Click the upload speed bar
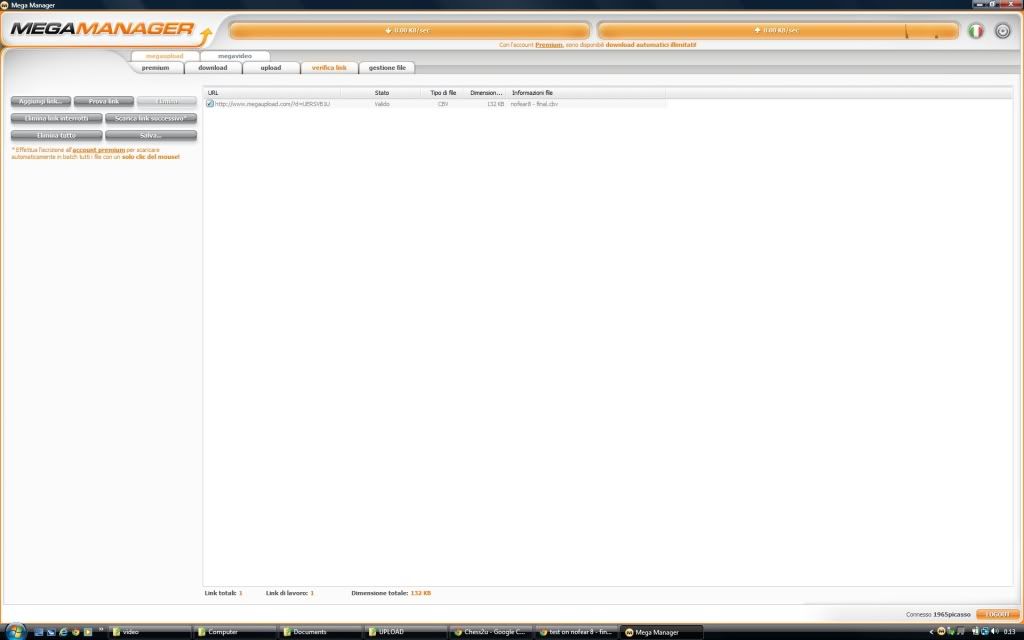Screen dimensions: 1024x640 [x=778, y=30]
